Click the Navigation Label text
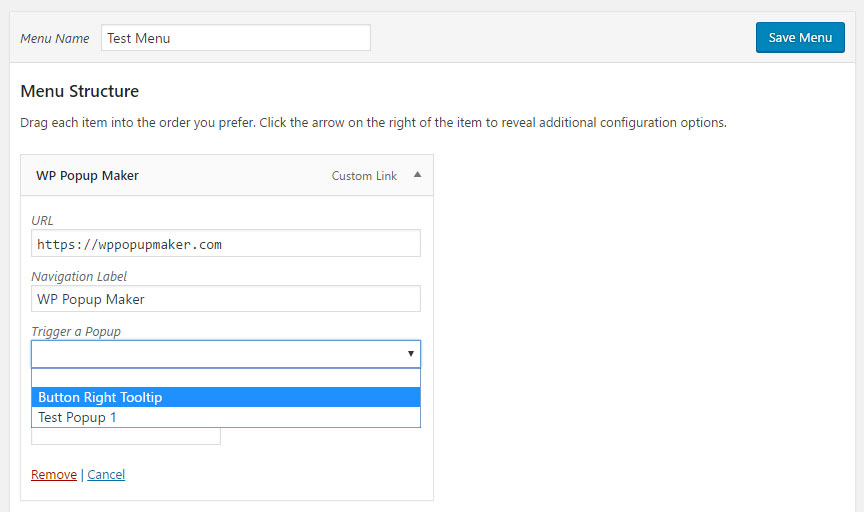This screenshot has height=512, width=864. tap(79, 277)
